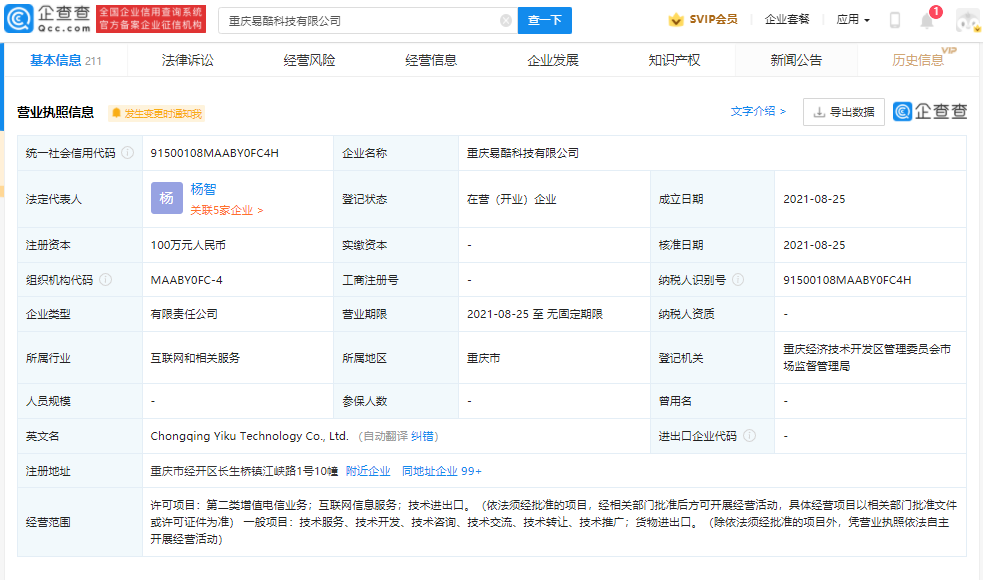Screen dimensions: 983x580
Task: Click the mobile phone icon in header
Action: (x=895, y=20)
